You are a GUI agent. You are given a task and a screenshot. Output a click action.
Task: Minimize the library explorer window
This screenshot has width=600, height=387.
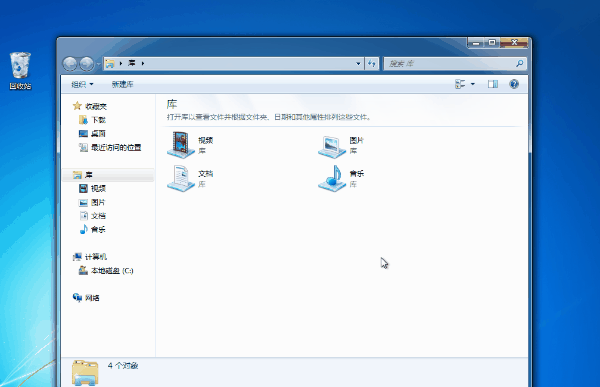[476, 43]
